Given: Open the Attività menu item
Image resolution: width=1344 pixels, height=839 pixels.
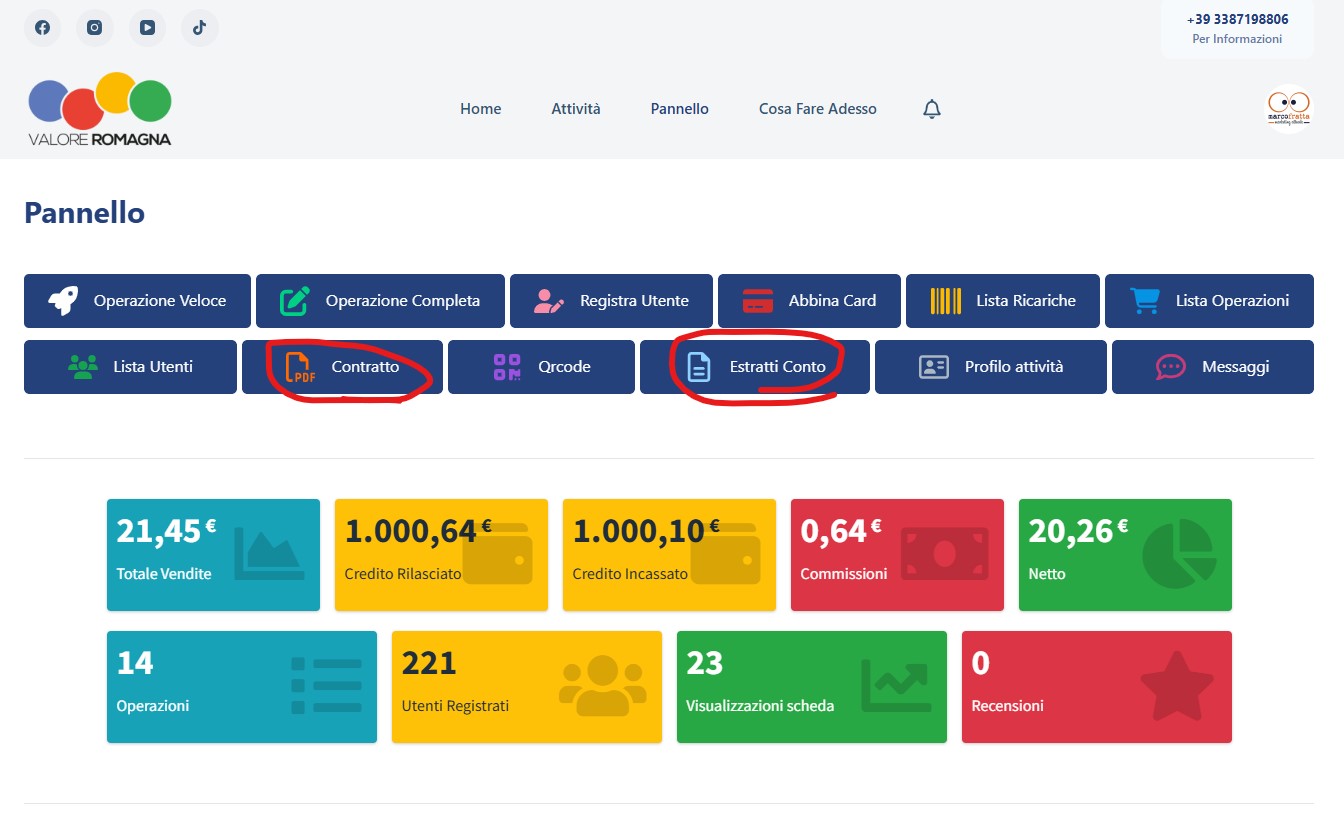Looking at the screenshot, I should 576,109.
